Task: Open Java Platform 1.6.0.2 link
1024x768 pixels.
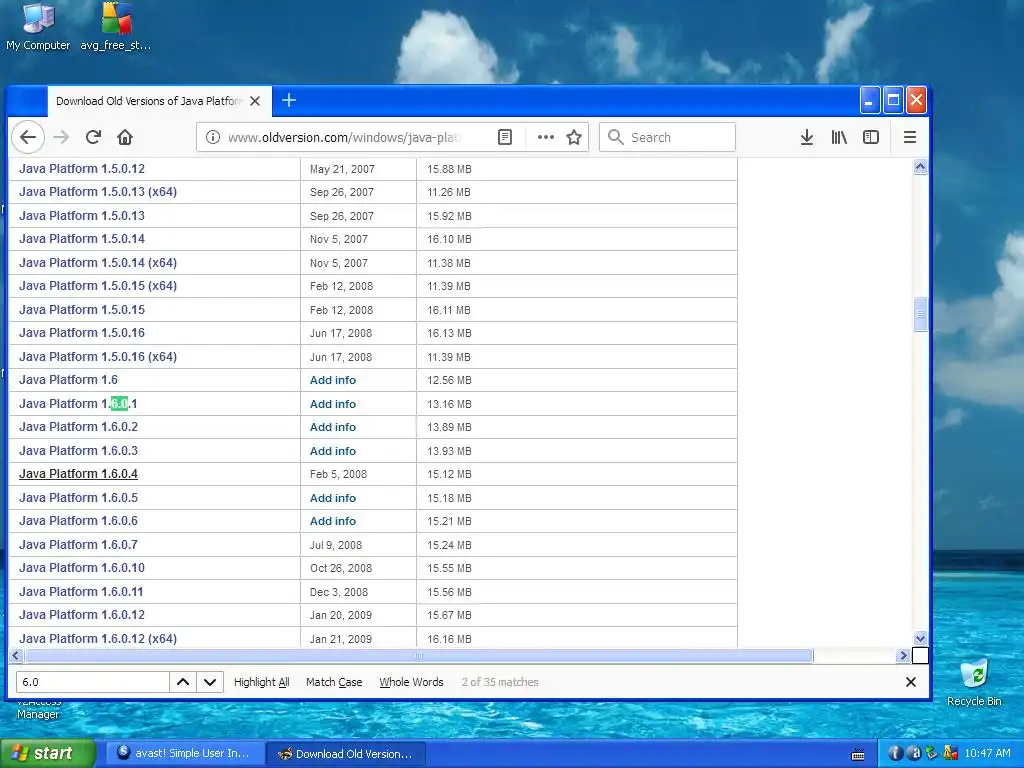Action: [78, 427]
